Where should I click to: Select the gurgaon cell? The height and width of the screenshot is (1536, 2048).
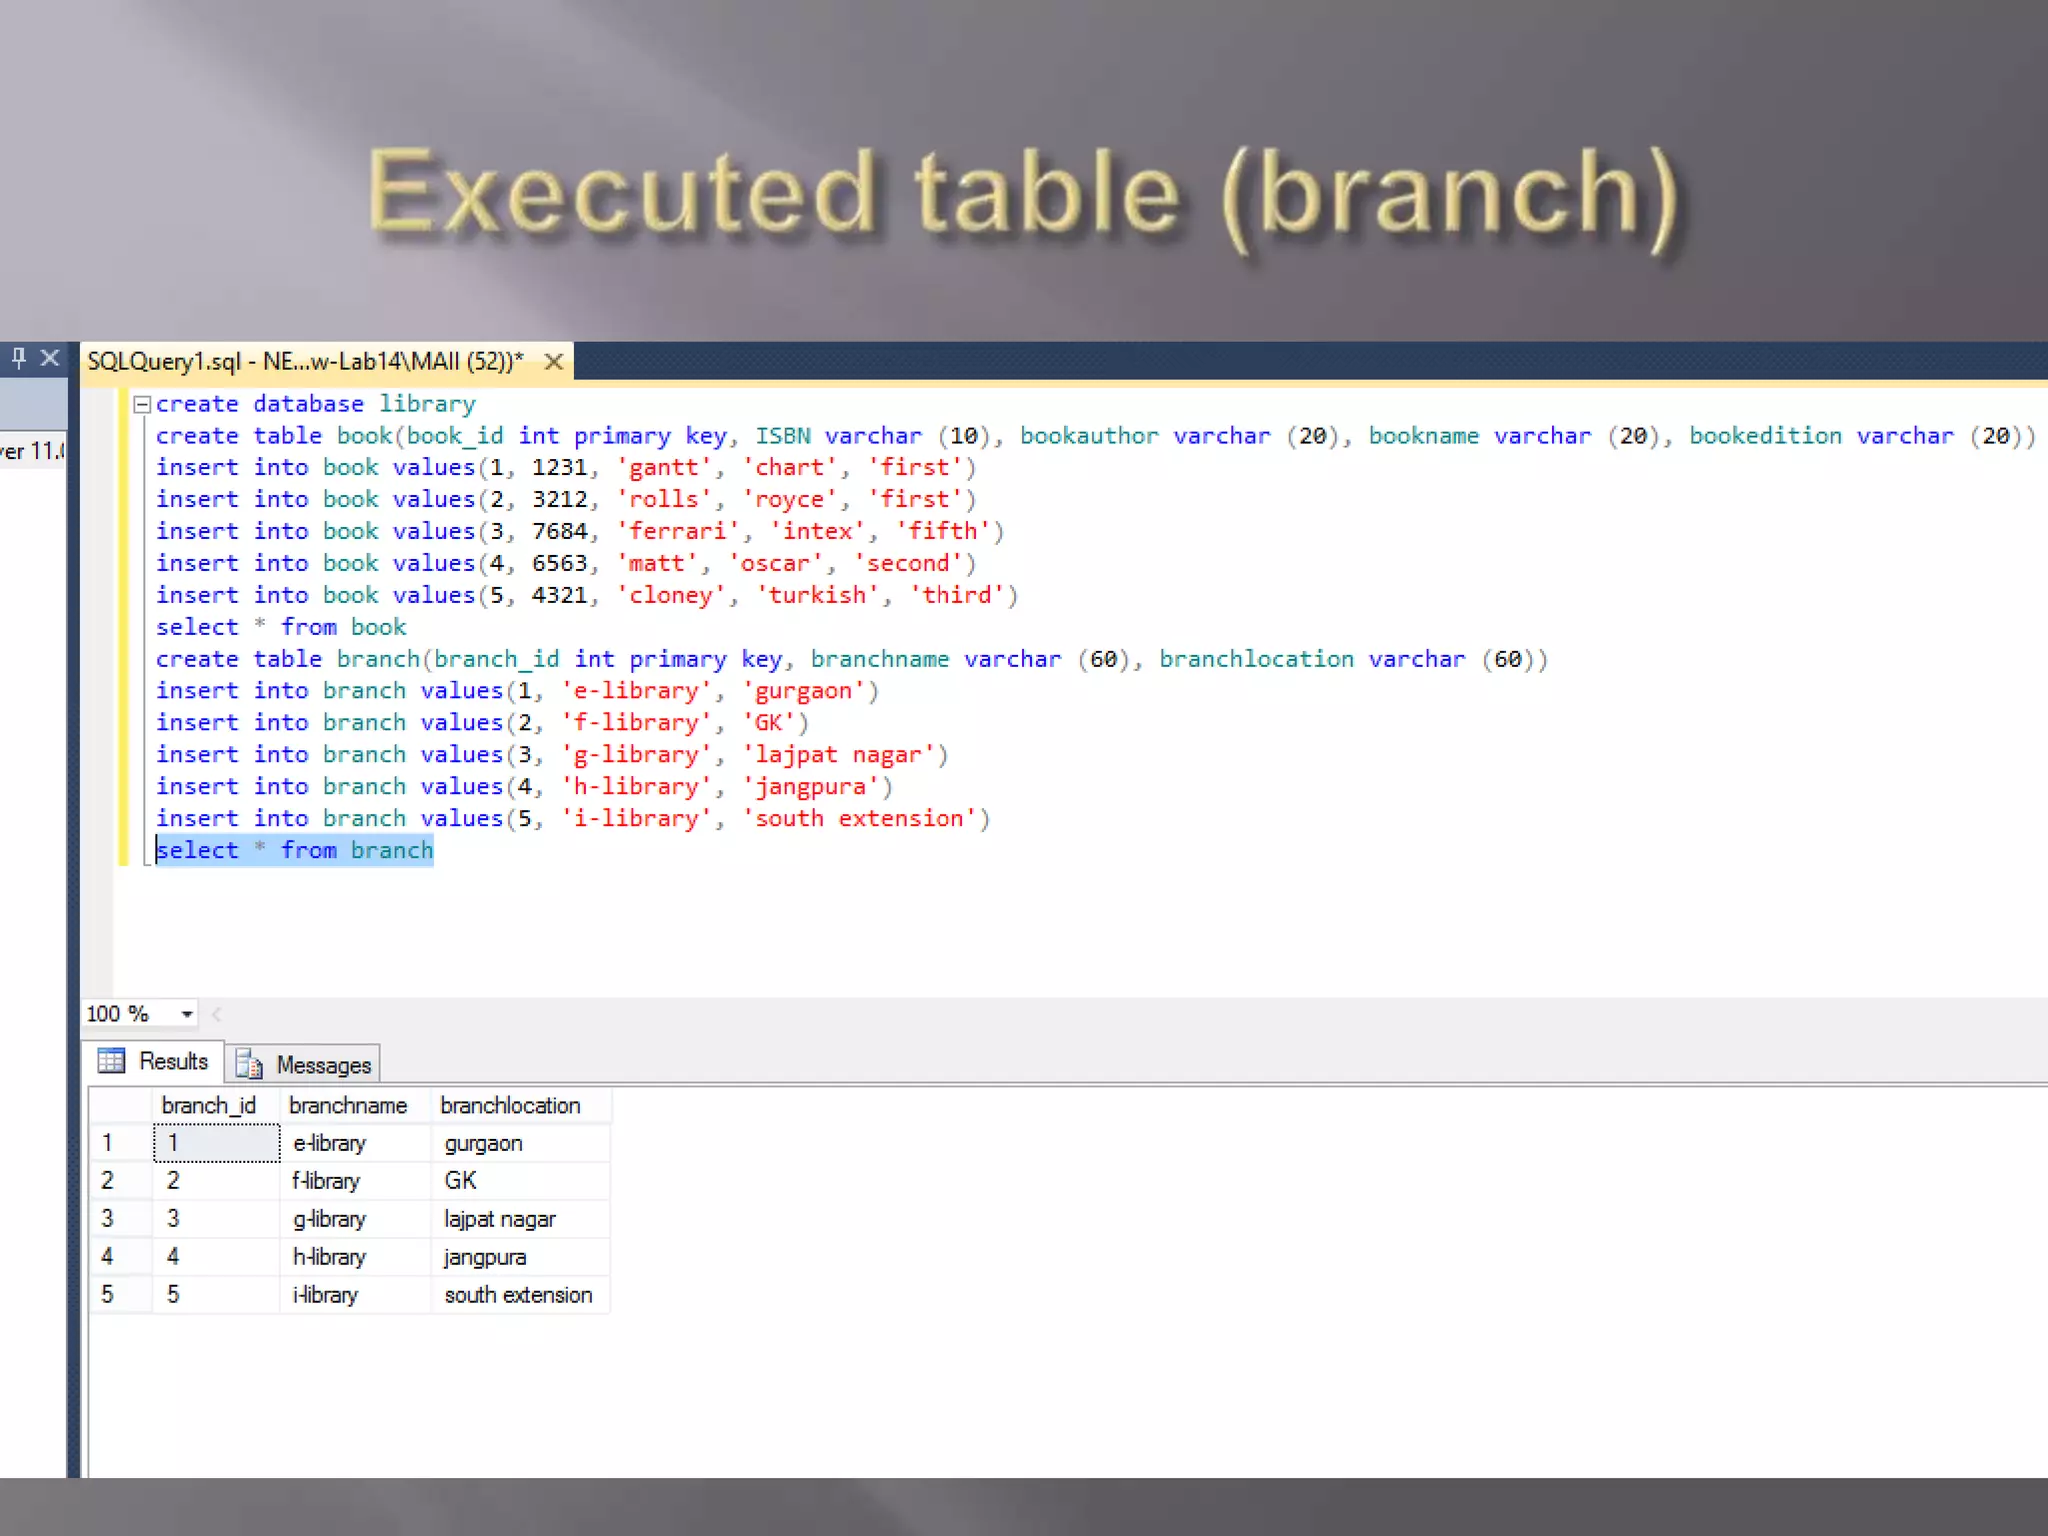click(x=521, y=1143)
